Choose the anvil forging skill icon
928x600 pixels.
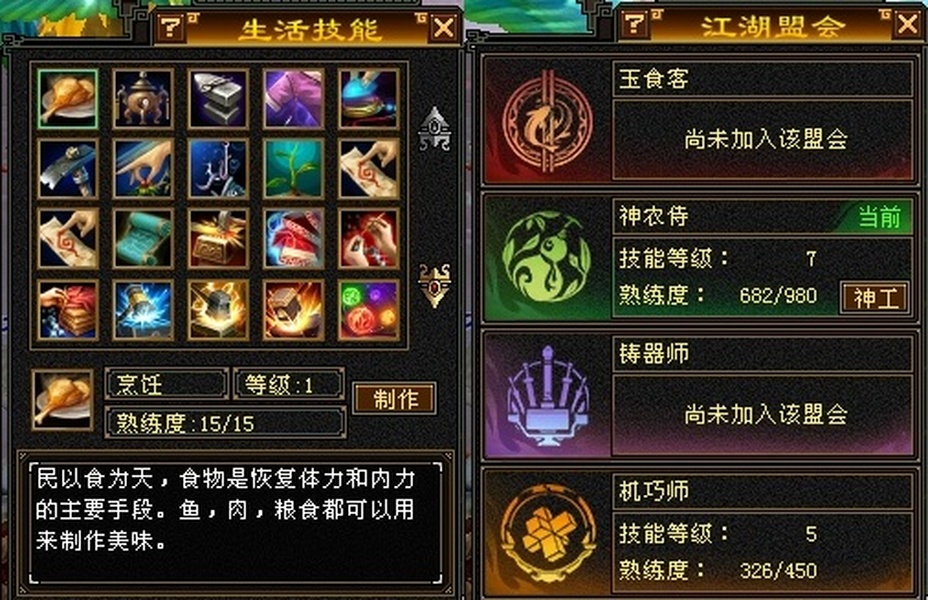tap(218, 99)
